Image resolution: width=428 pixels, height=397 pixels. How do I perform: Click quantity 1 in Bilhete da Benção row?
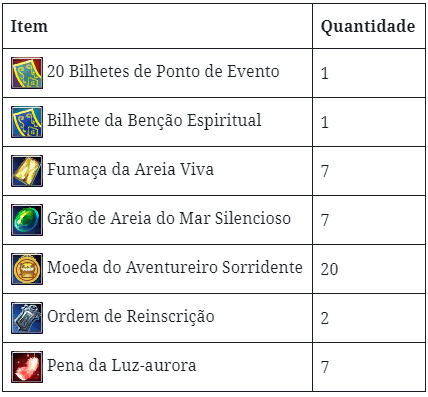click(x=325, y=122)
